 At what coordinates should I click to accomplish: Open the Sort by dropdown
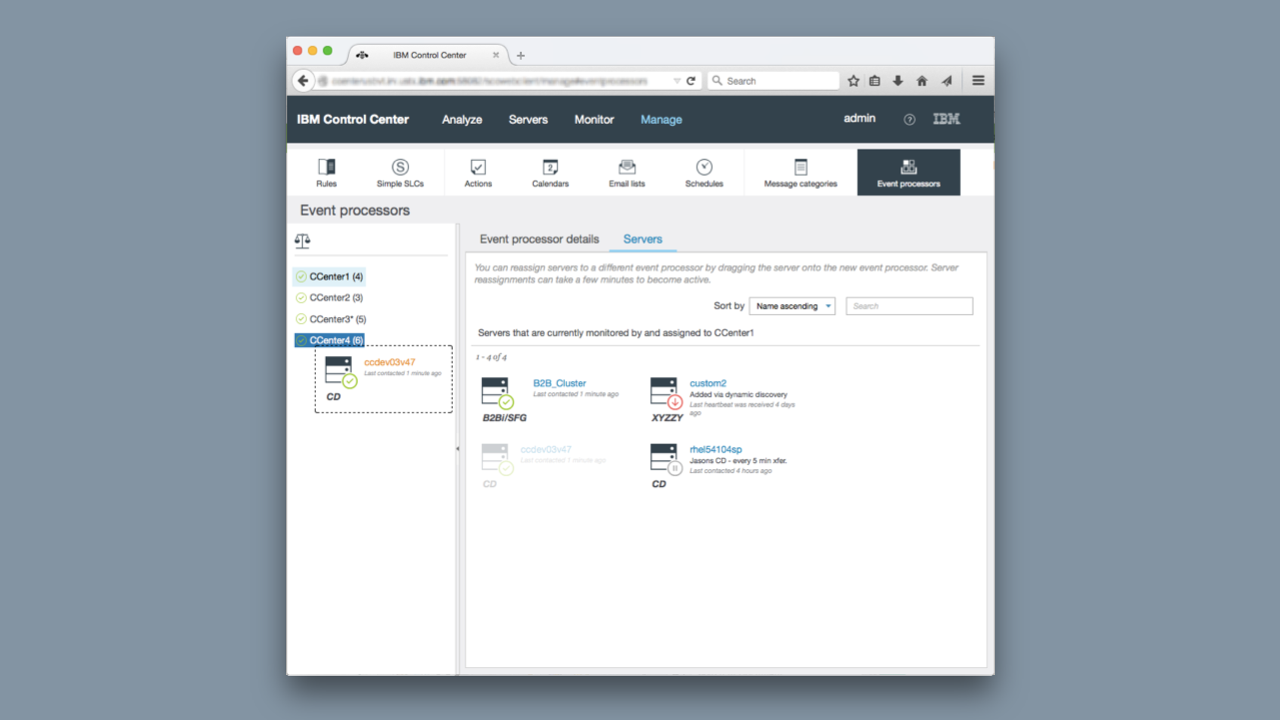tap(792, 306)
